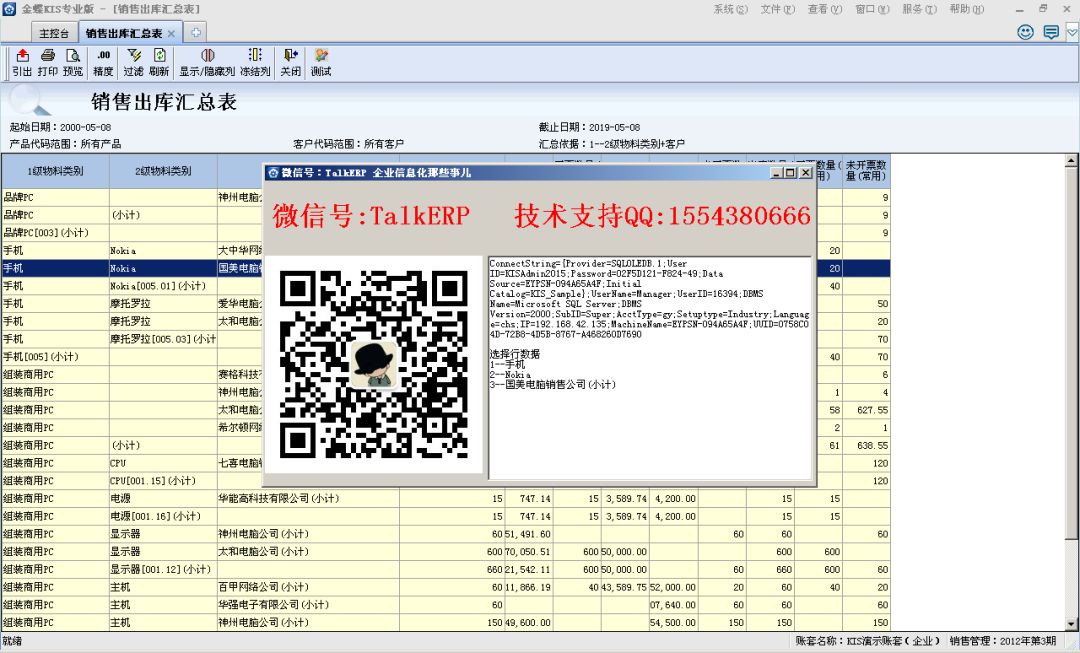Open the 服务(T) menu
Image resolution: width=1080 pixels, height=653 pixels.
[x=920, y=9]
